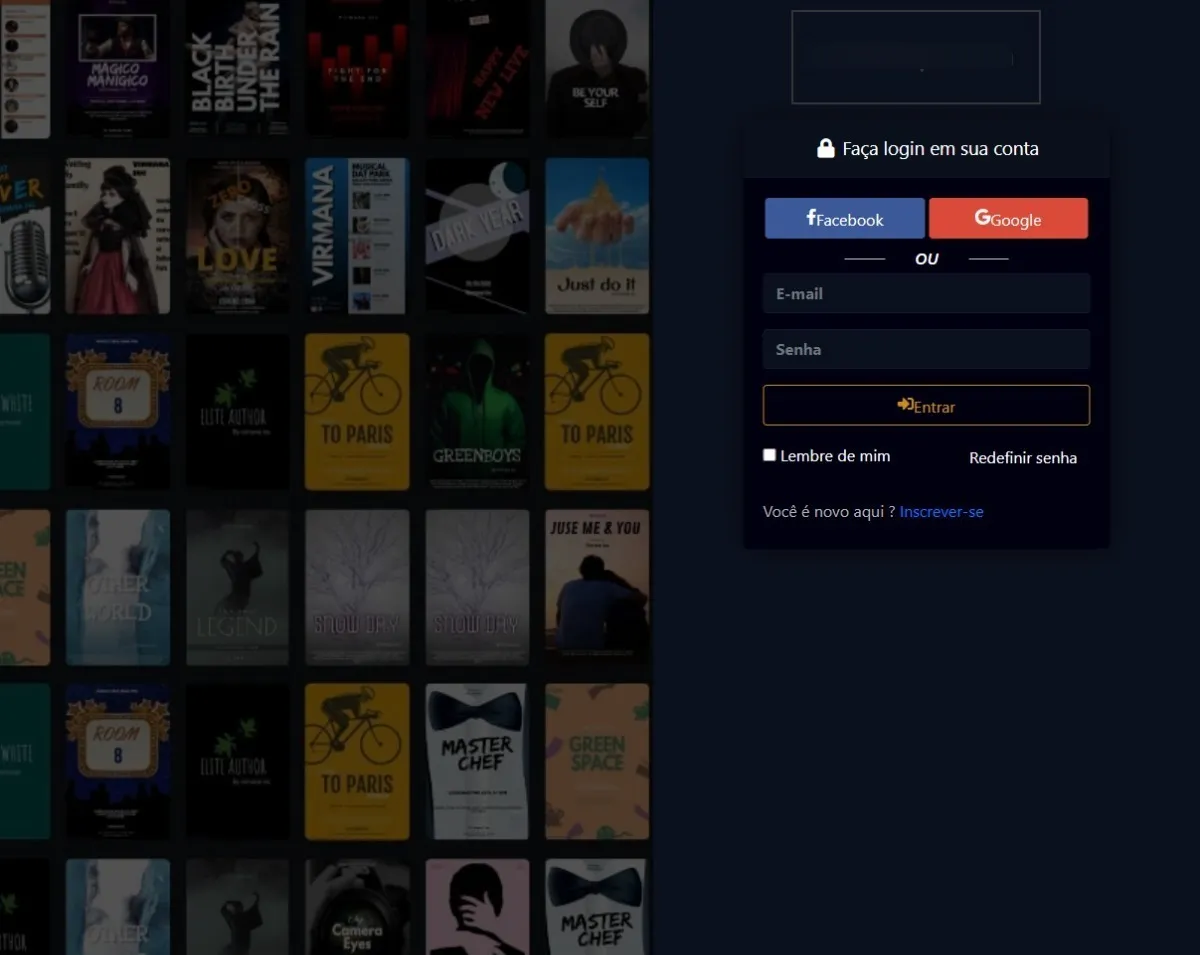Sign in with the Facebook button
Screen dimensions: 1200x955
[x=845, y=218]
